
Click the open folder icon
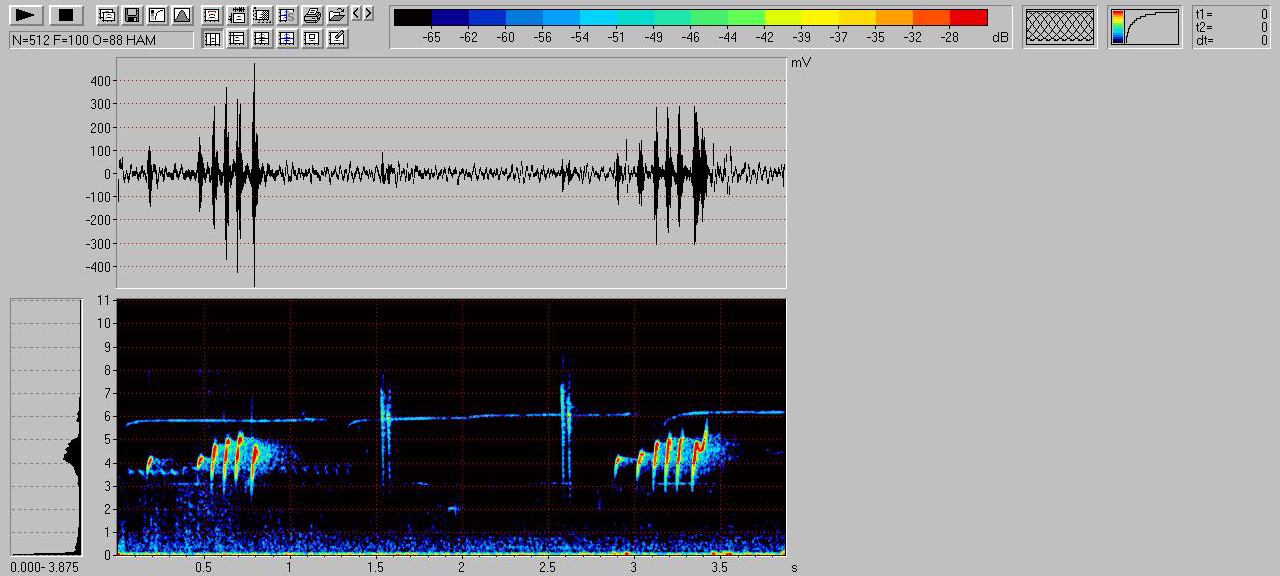[337, 15]
